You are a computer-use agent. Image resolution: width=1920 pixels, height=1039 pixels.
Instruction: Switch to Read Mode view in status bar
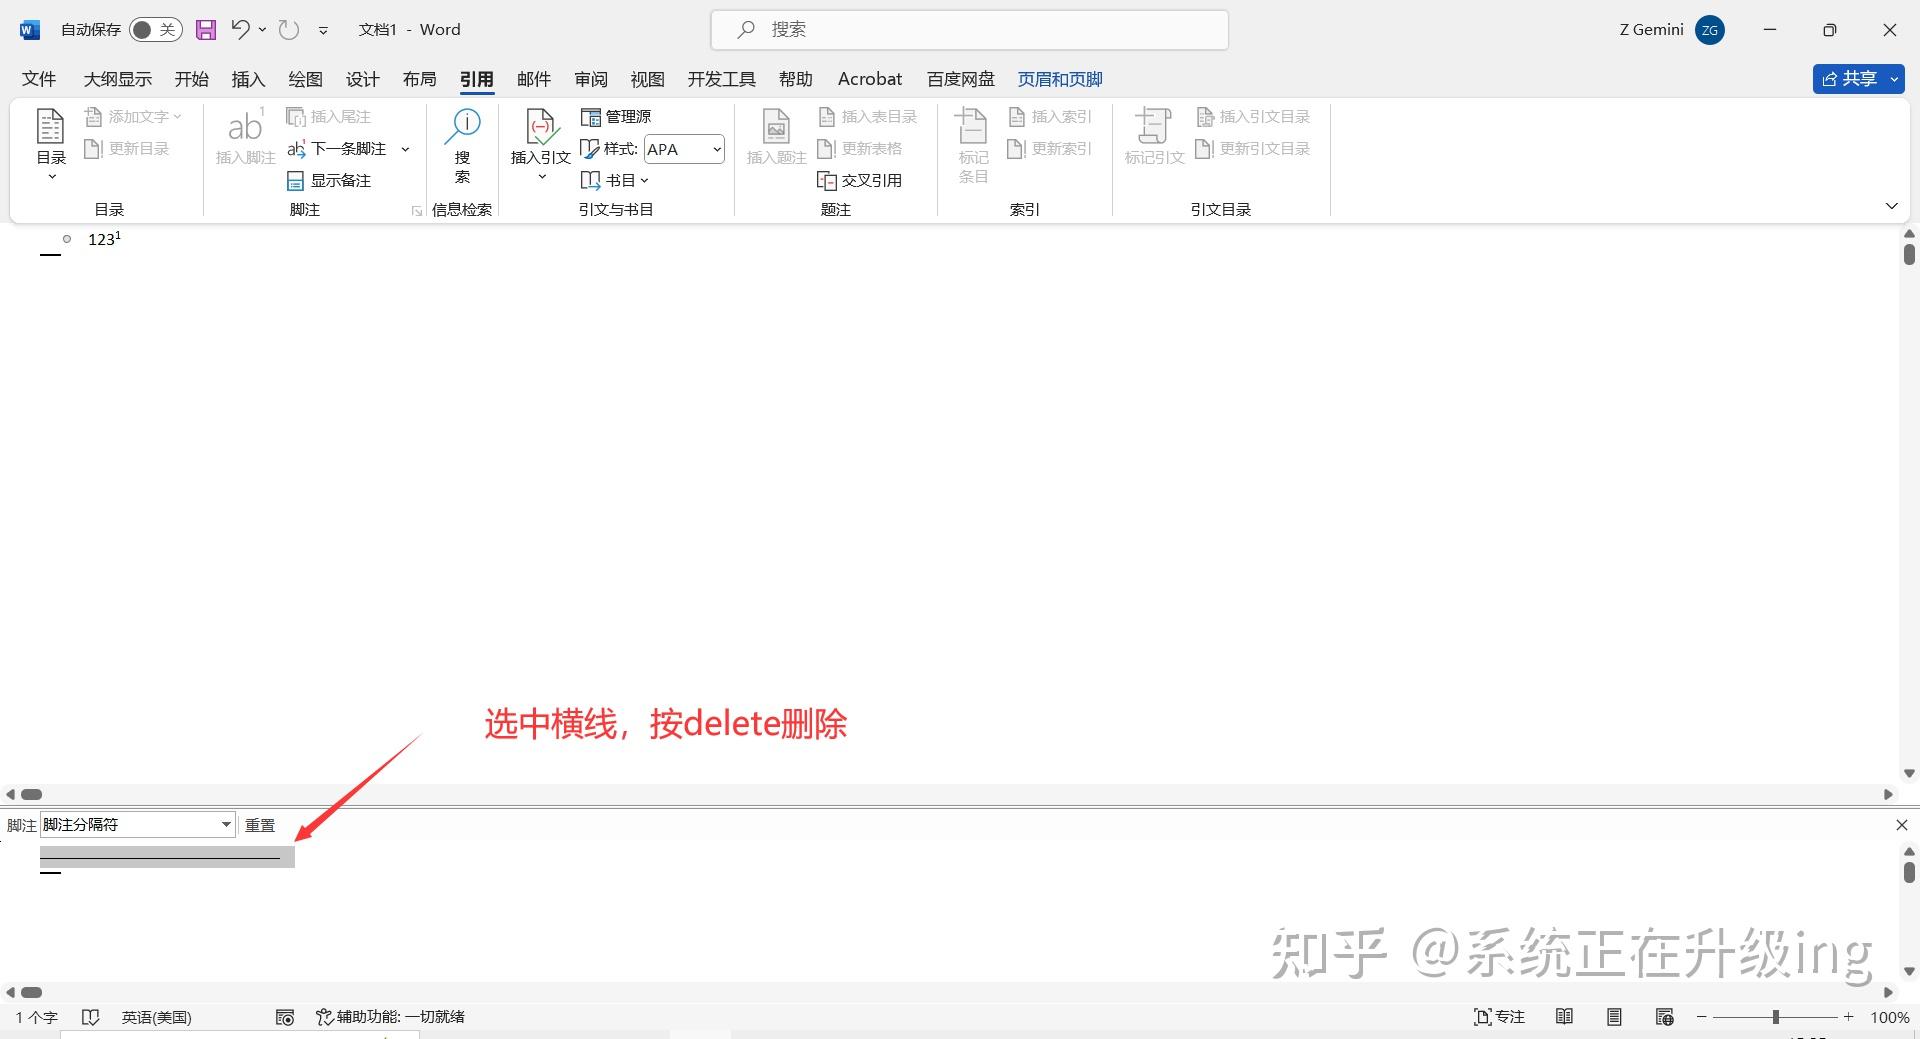1564,1016
